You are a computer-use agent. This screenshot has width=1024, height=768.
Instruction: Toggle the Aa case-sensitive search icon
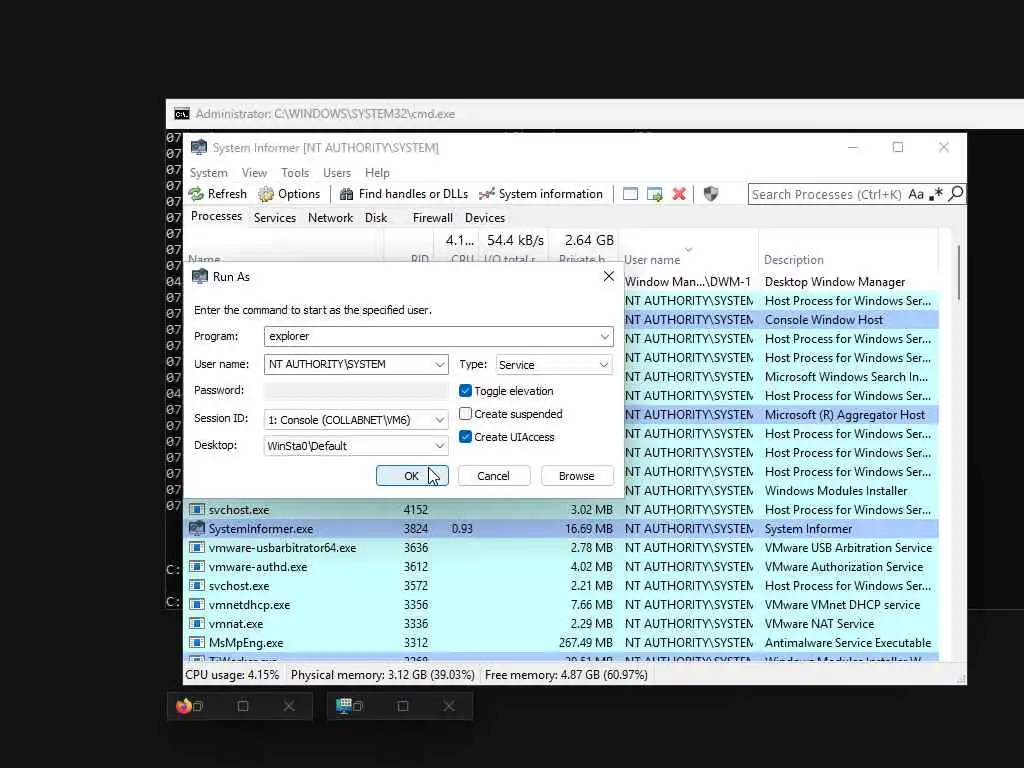coord(916,194)
